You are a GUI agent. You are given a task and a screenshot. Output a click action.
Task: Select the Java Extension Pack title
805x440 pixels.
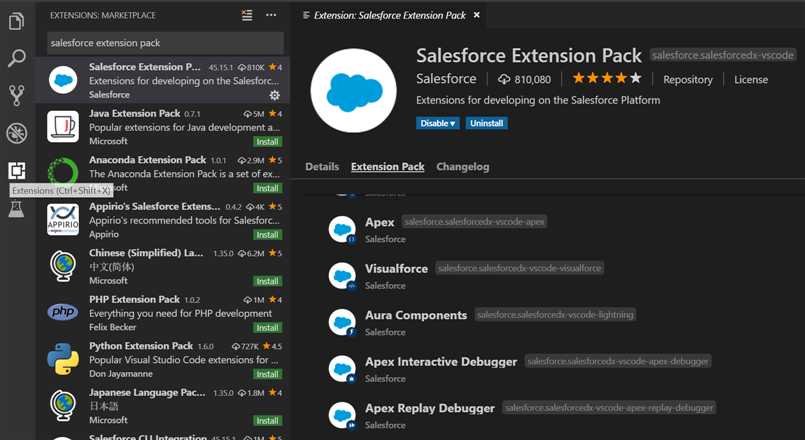[x=135, y=113]
